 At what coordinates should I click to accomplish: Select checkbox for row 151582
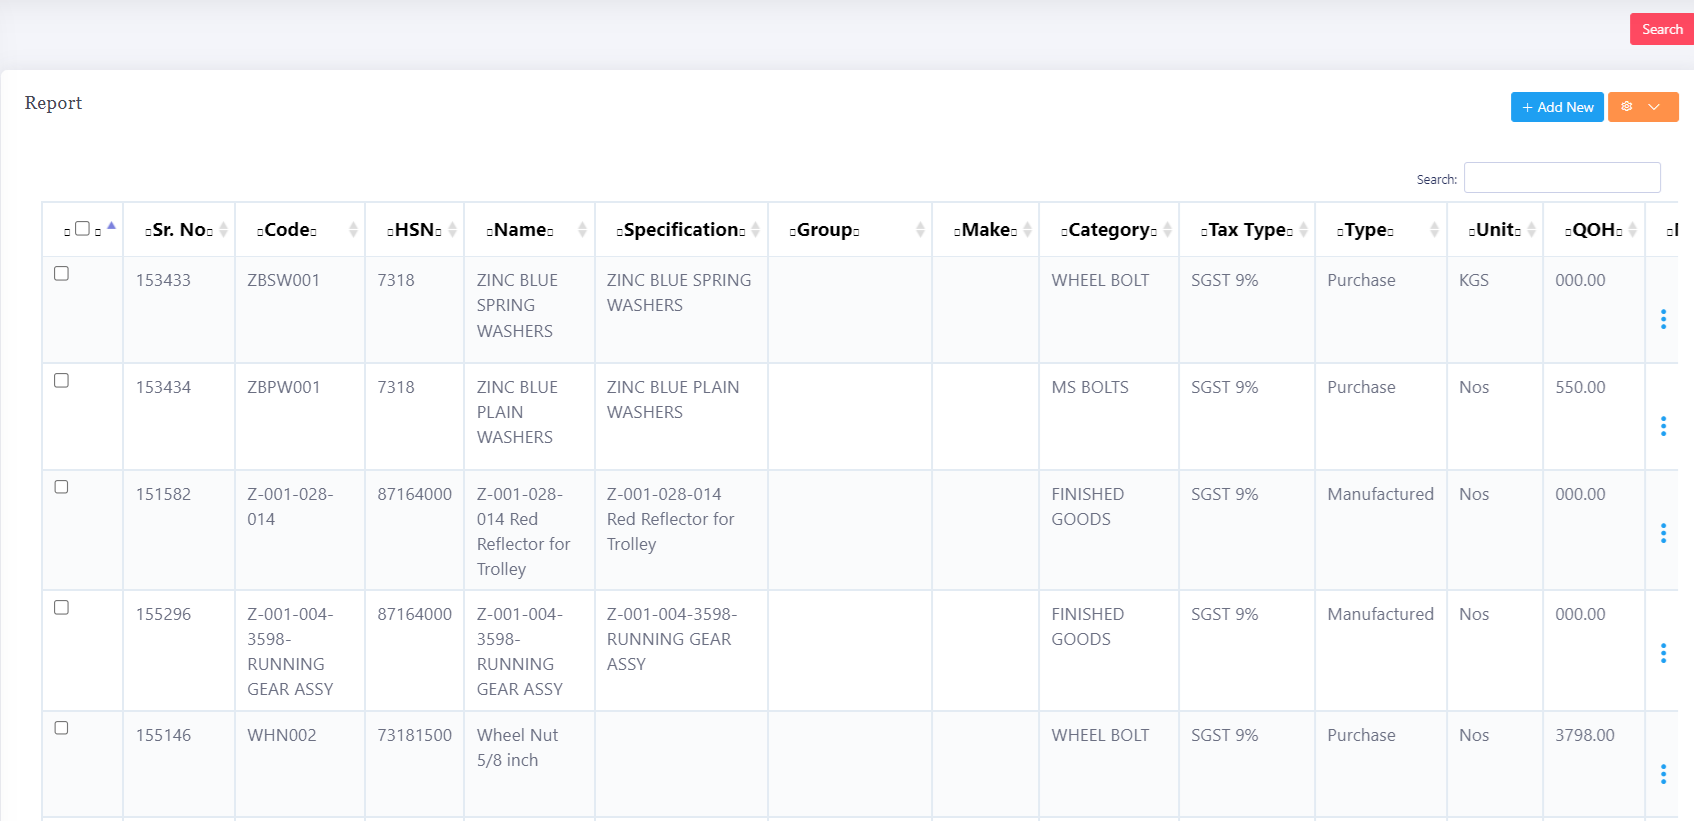(61, 487)
